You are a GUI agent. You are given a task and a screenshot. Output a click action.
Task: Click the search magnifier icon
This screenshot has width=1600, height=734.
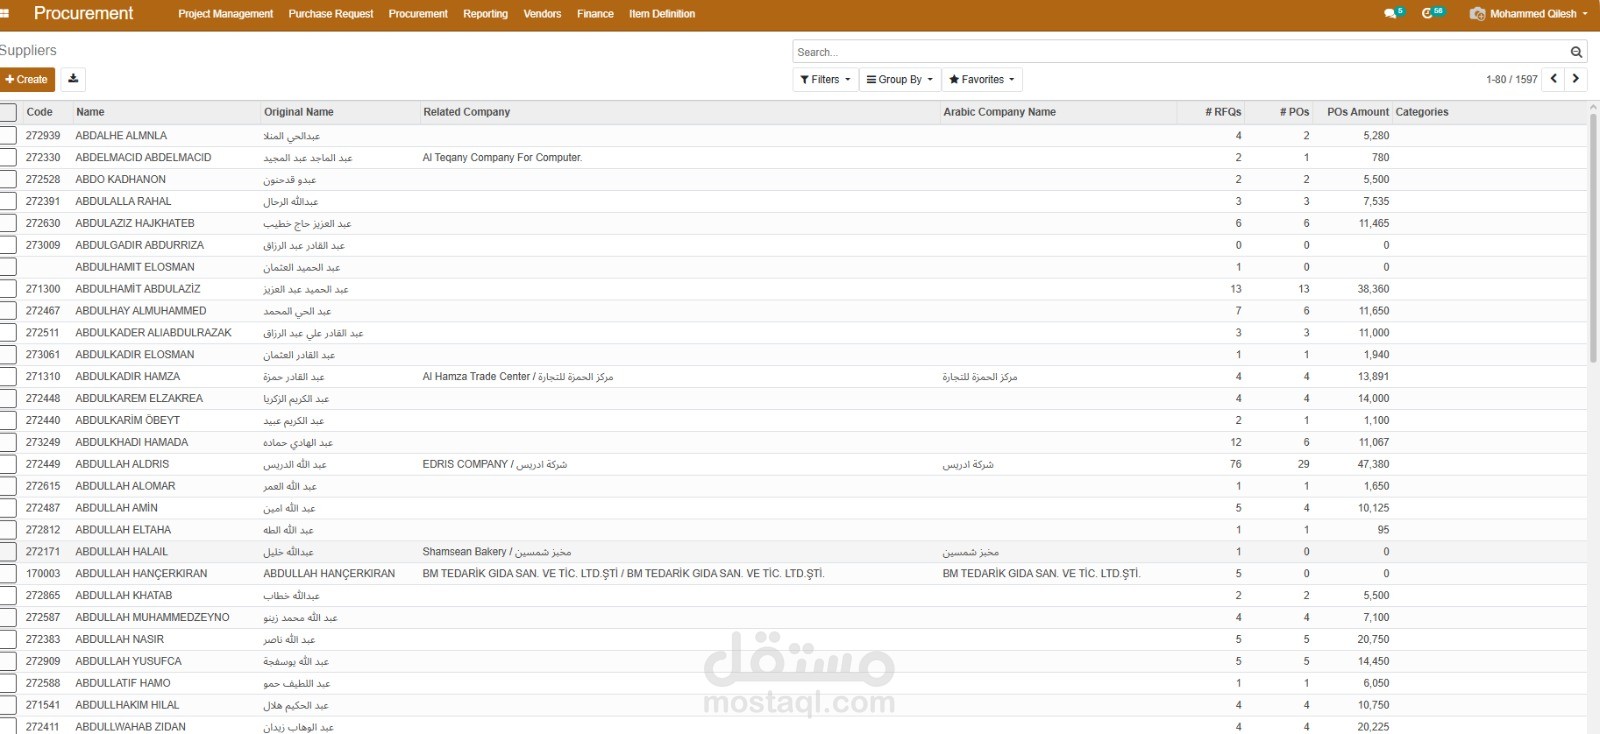1576,52
